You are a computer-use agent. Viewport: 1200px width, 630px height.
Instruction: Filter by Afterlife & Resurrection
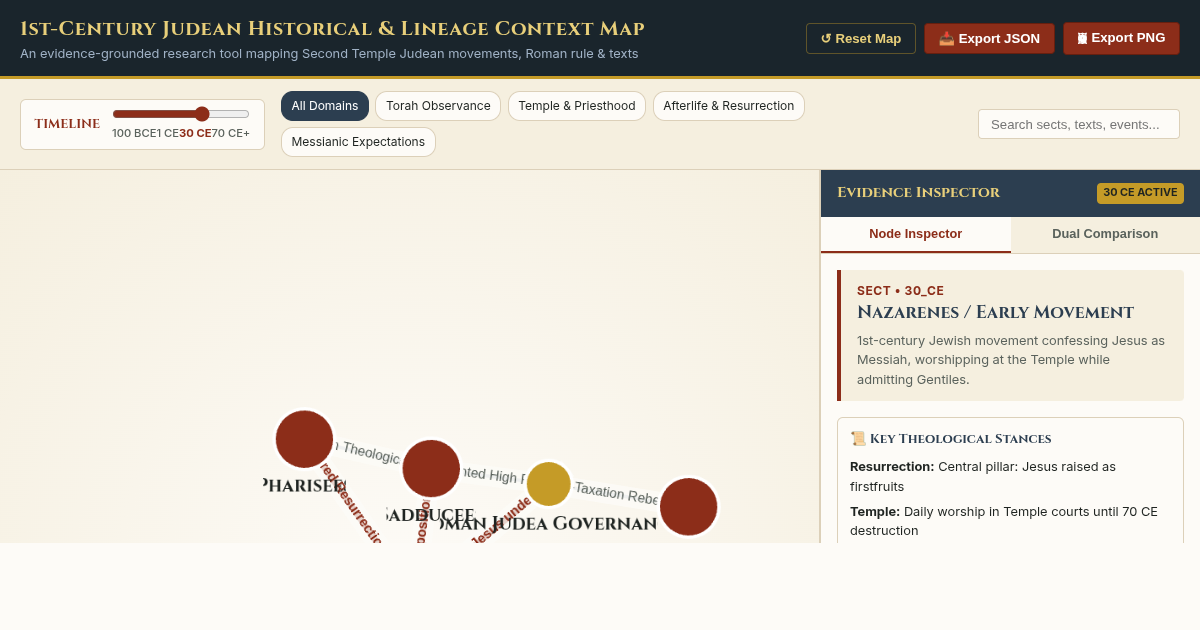click(x=729, y=106)
